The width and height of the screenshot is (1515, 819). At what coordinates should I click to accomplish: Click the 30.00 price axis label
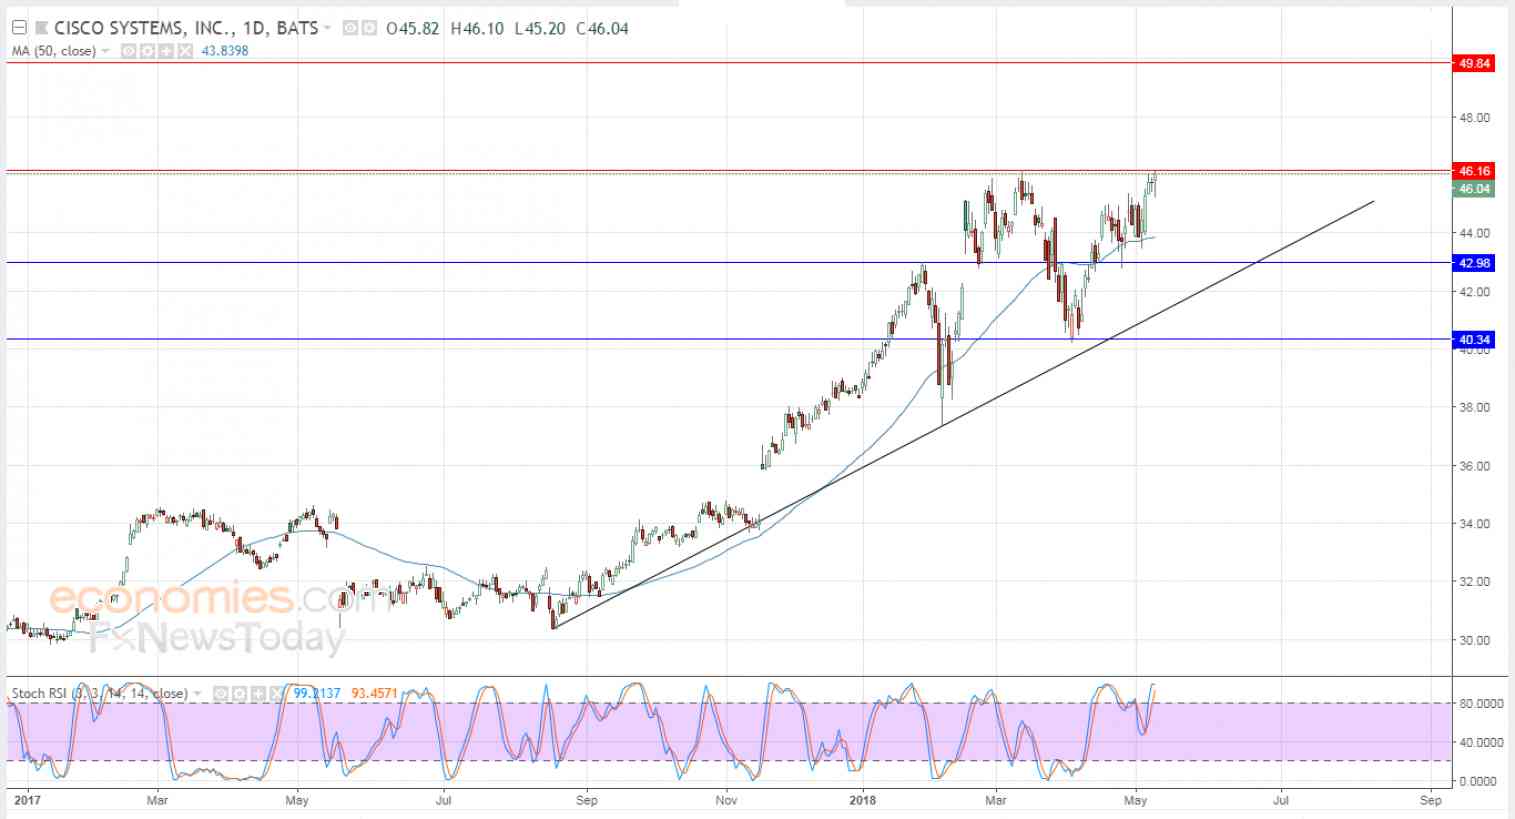1475,641
